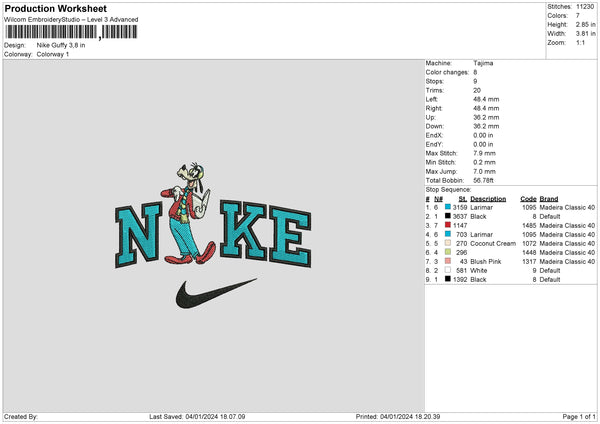
Task: Click the 'Page 1 of 1' indicator
Action: click(x=579, y=416)
